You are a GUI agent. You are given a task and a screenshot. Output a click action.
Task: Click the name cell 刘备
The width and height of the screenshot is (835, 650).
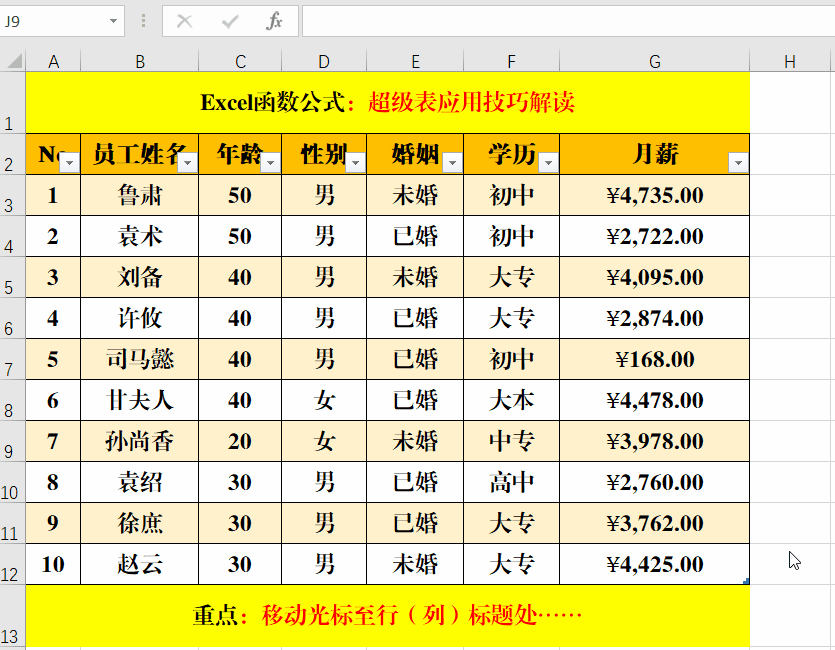click(140, 277)
